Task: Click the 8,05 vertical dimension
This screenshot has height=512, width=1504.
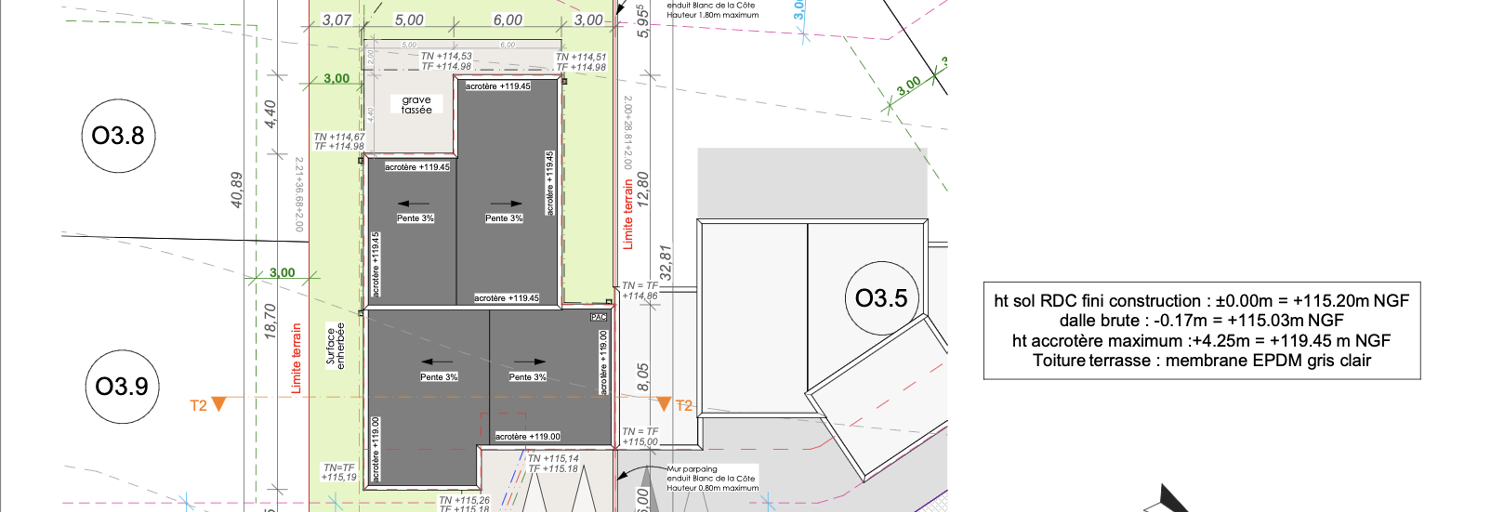Action: (644, 377)
